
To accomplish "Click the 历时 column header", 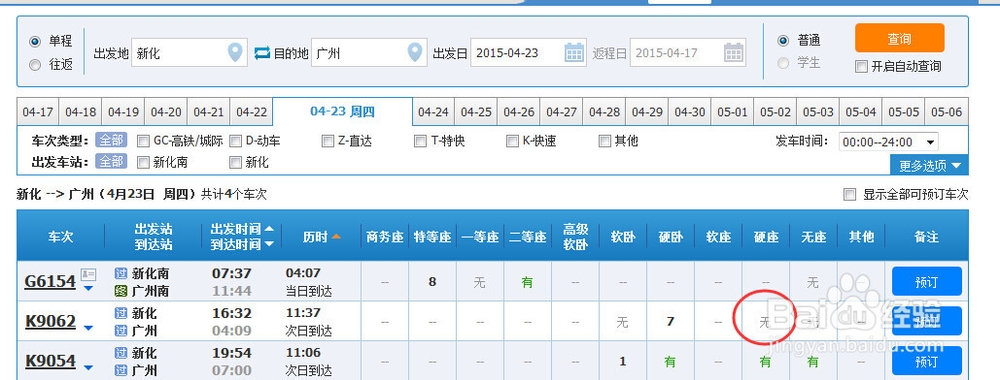I will tap(315, 237).
